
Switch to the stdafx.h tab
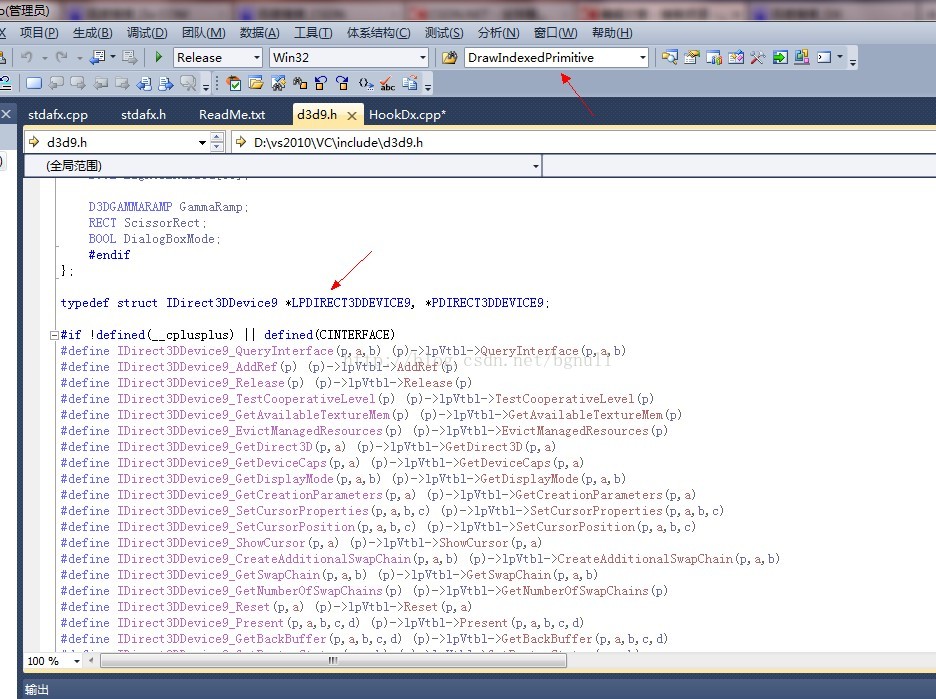143,115
